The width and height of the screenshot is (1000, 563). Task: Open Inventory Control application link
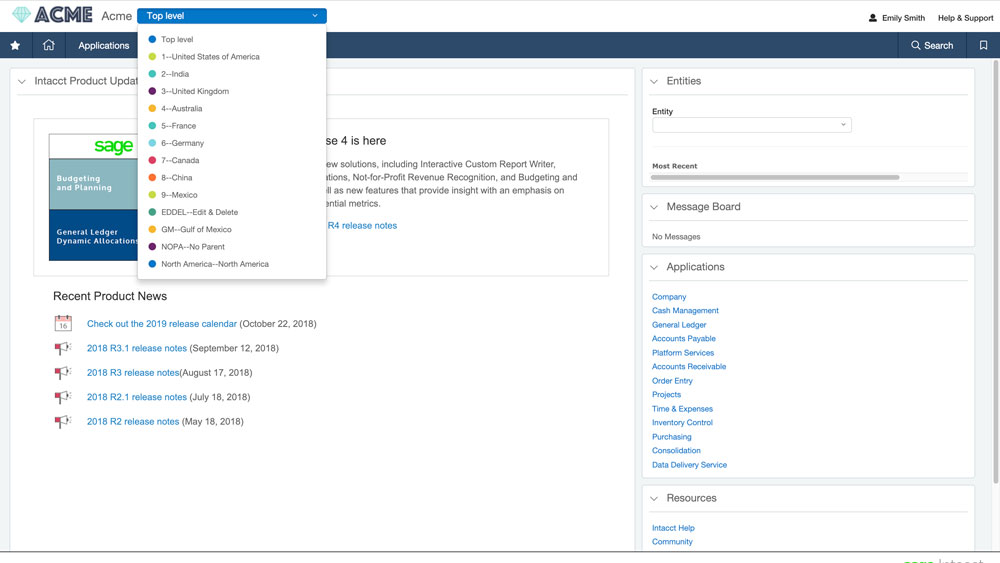[x=682, y=423]
